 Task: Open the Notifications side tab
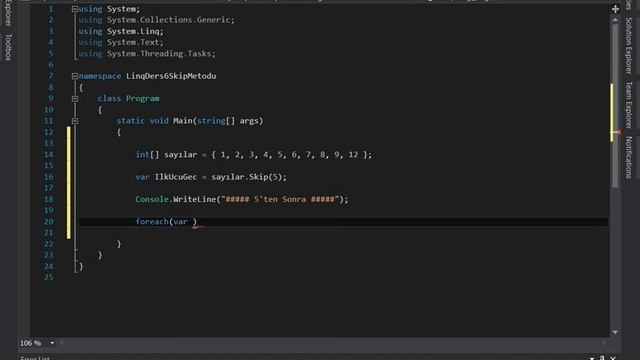[629, 158]
